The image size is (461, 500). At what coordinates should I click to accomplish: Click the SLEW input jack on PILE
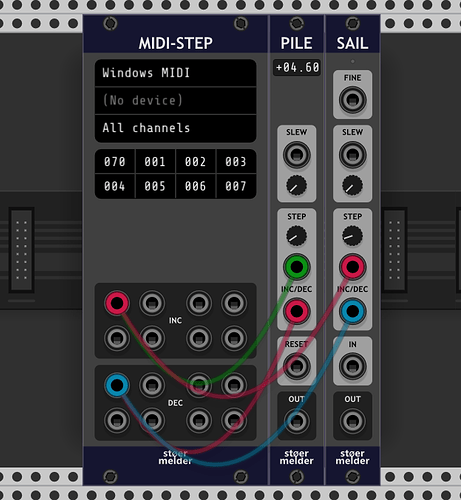point(296,155)
